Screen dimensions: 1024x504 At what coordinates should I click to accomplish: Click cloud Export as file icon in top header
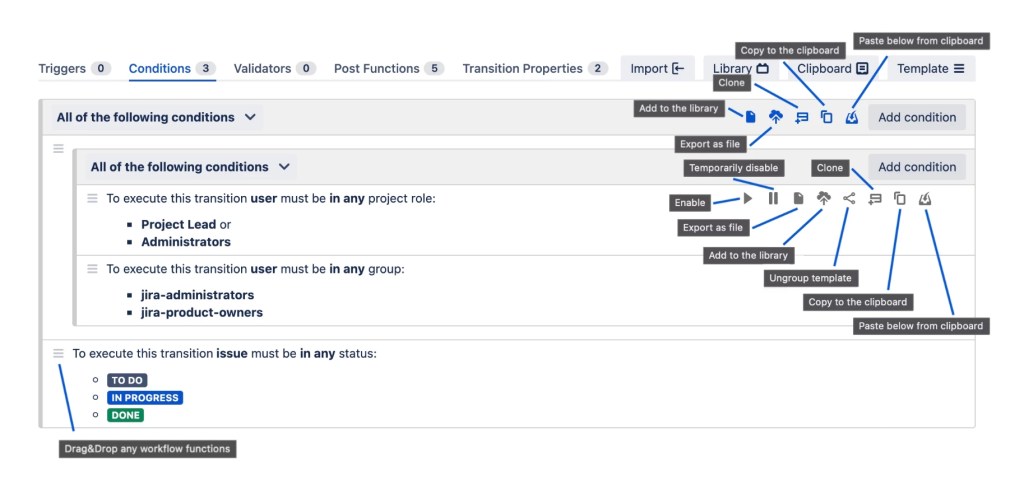776,117
